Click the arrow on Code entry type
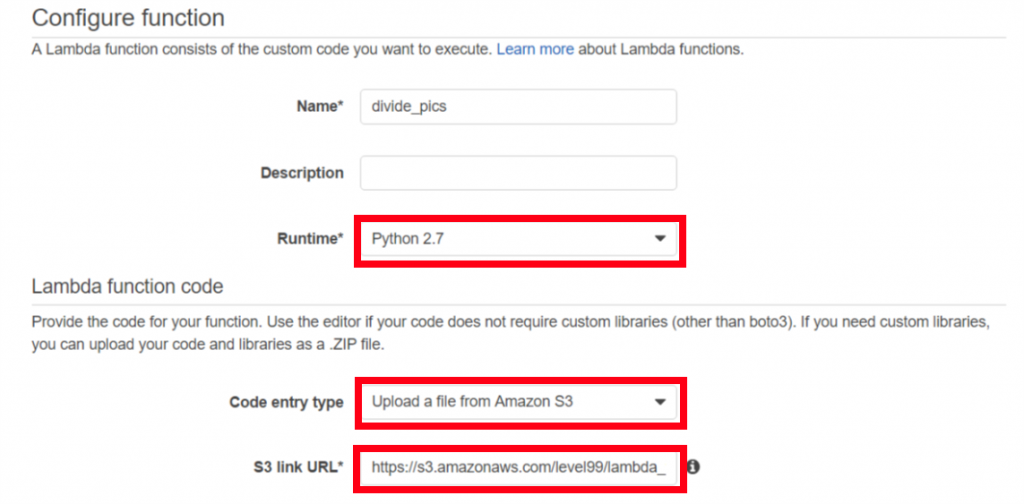Image resolution: width=1024 pixels, height=504 pixels. 660,402
